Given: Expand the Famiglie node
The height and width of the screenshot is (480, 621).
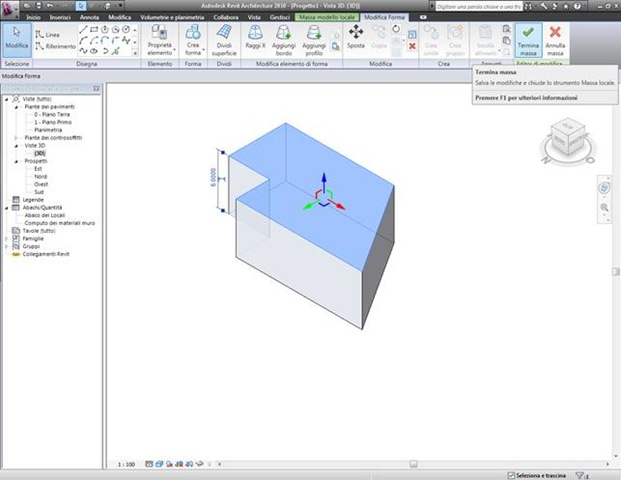Looking at the screenshot, I should [6, 238].
